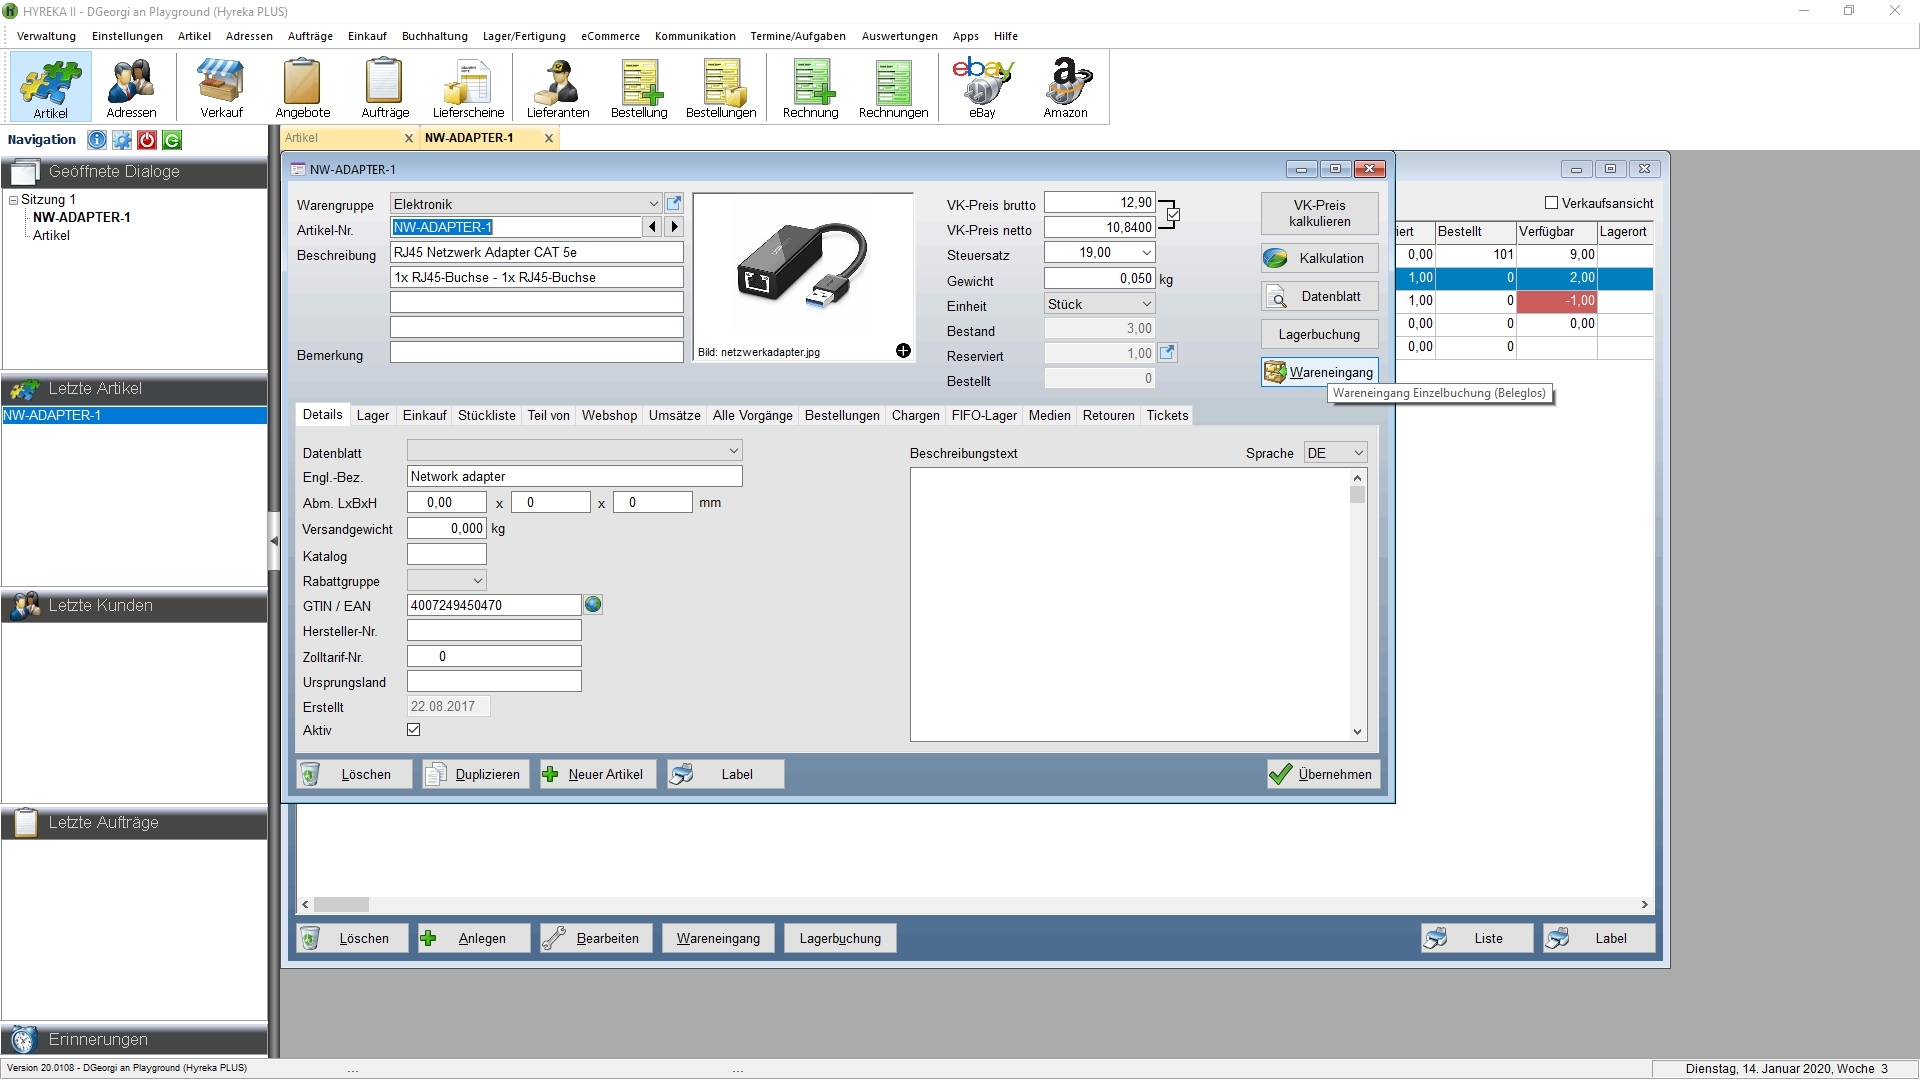Click the Amazon toolbar icon
Image resolution: width=1920 pixels, height=1080 pixels.
point(1065,88)
